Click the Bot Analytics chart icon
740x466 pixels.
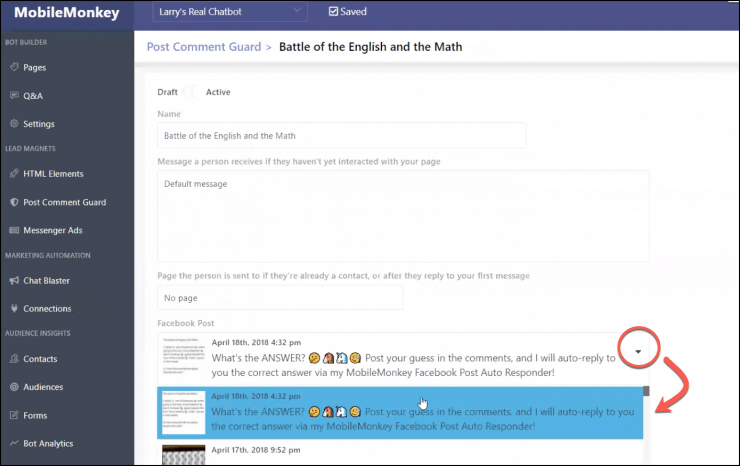14,443
